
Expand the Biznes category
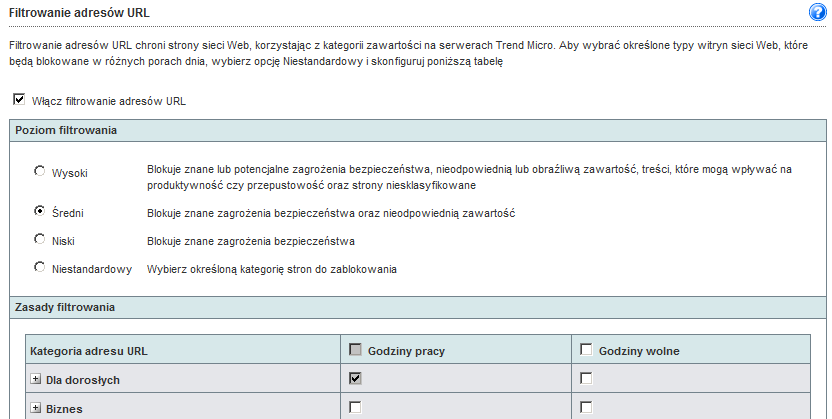tap(36, 408)
